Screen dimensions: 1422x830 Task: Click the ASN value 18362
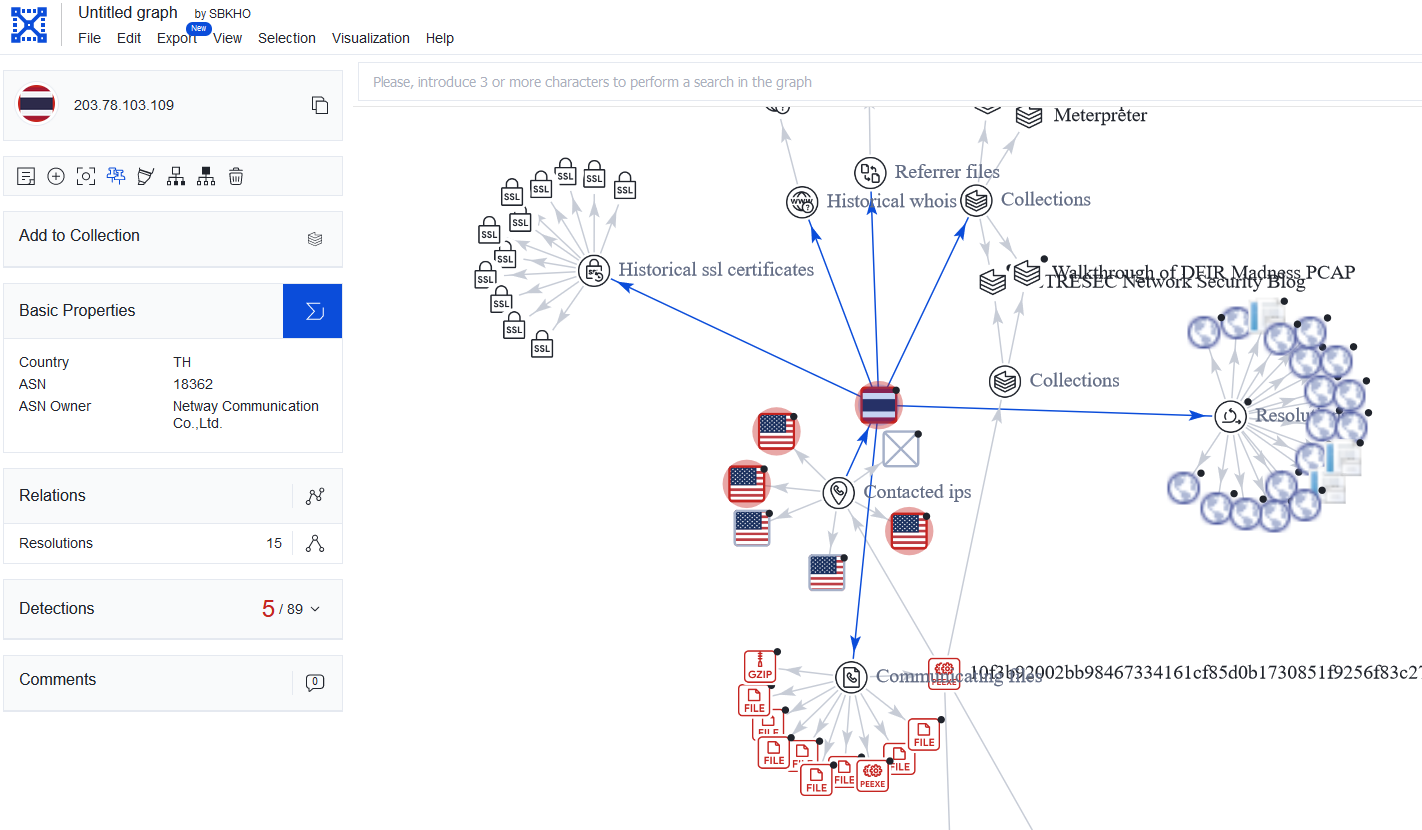tap(193, 384)
